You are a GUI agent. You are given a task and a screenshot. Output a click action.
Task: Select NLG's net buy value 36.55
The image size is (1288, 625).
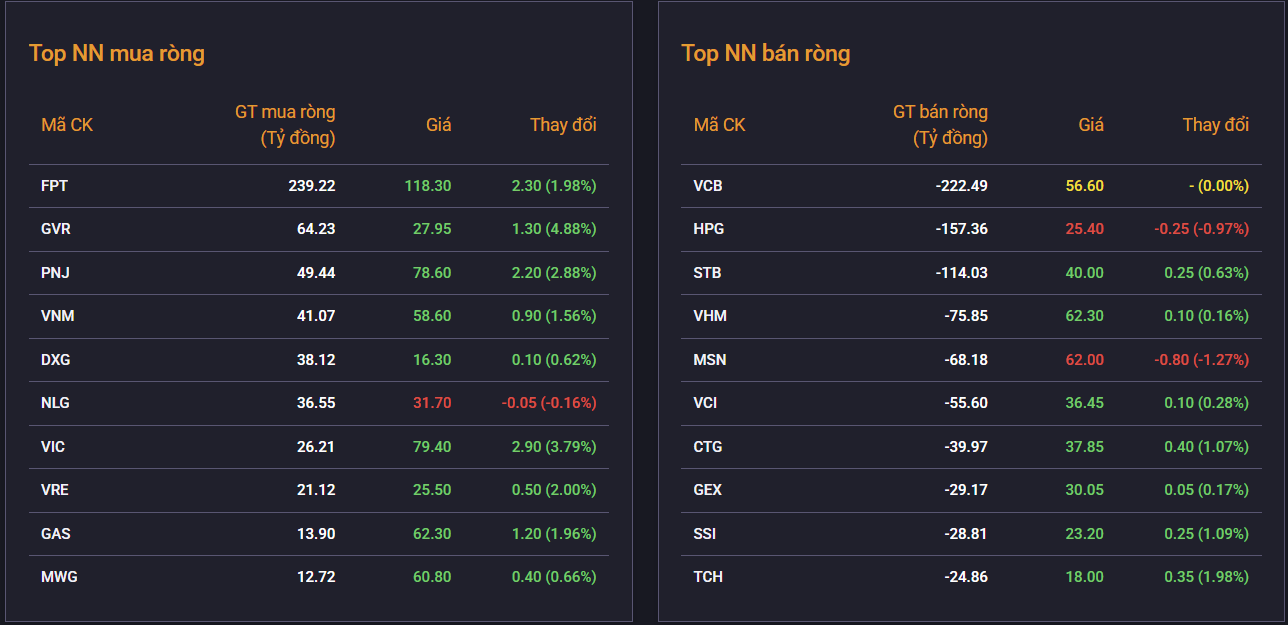316,403
